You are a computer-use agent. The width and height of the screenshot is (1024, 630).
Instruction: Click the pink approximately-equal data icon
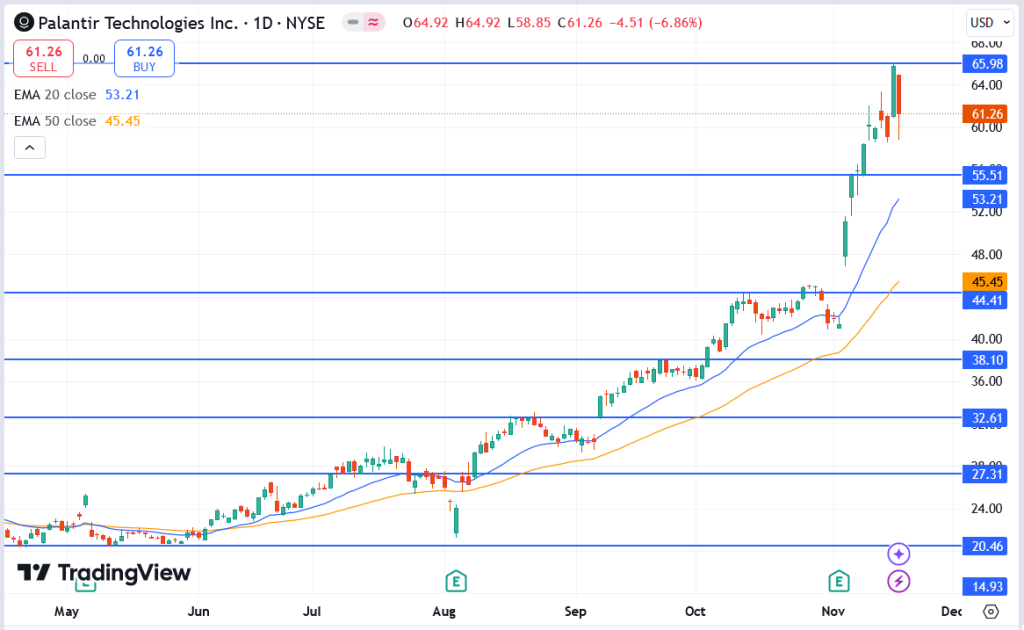pos(373,23)
